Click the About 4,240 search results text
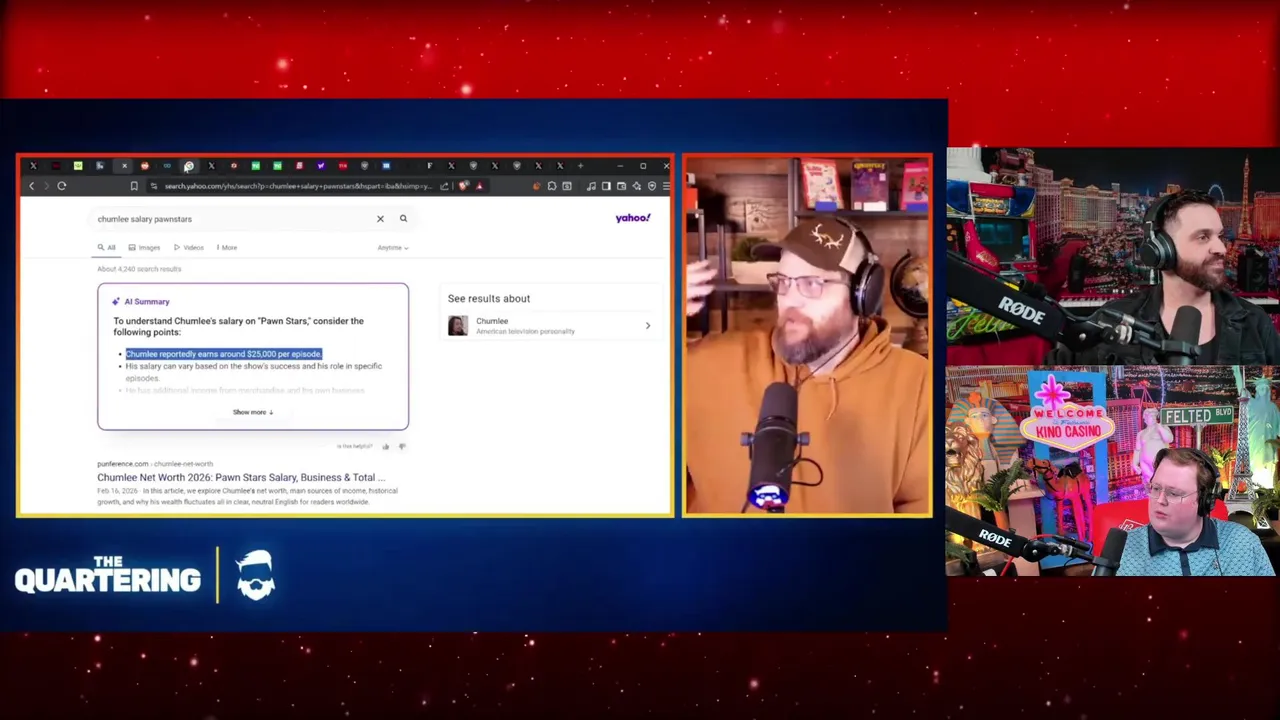 coord(139,269)
